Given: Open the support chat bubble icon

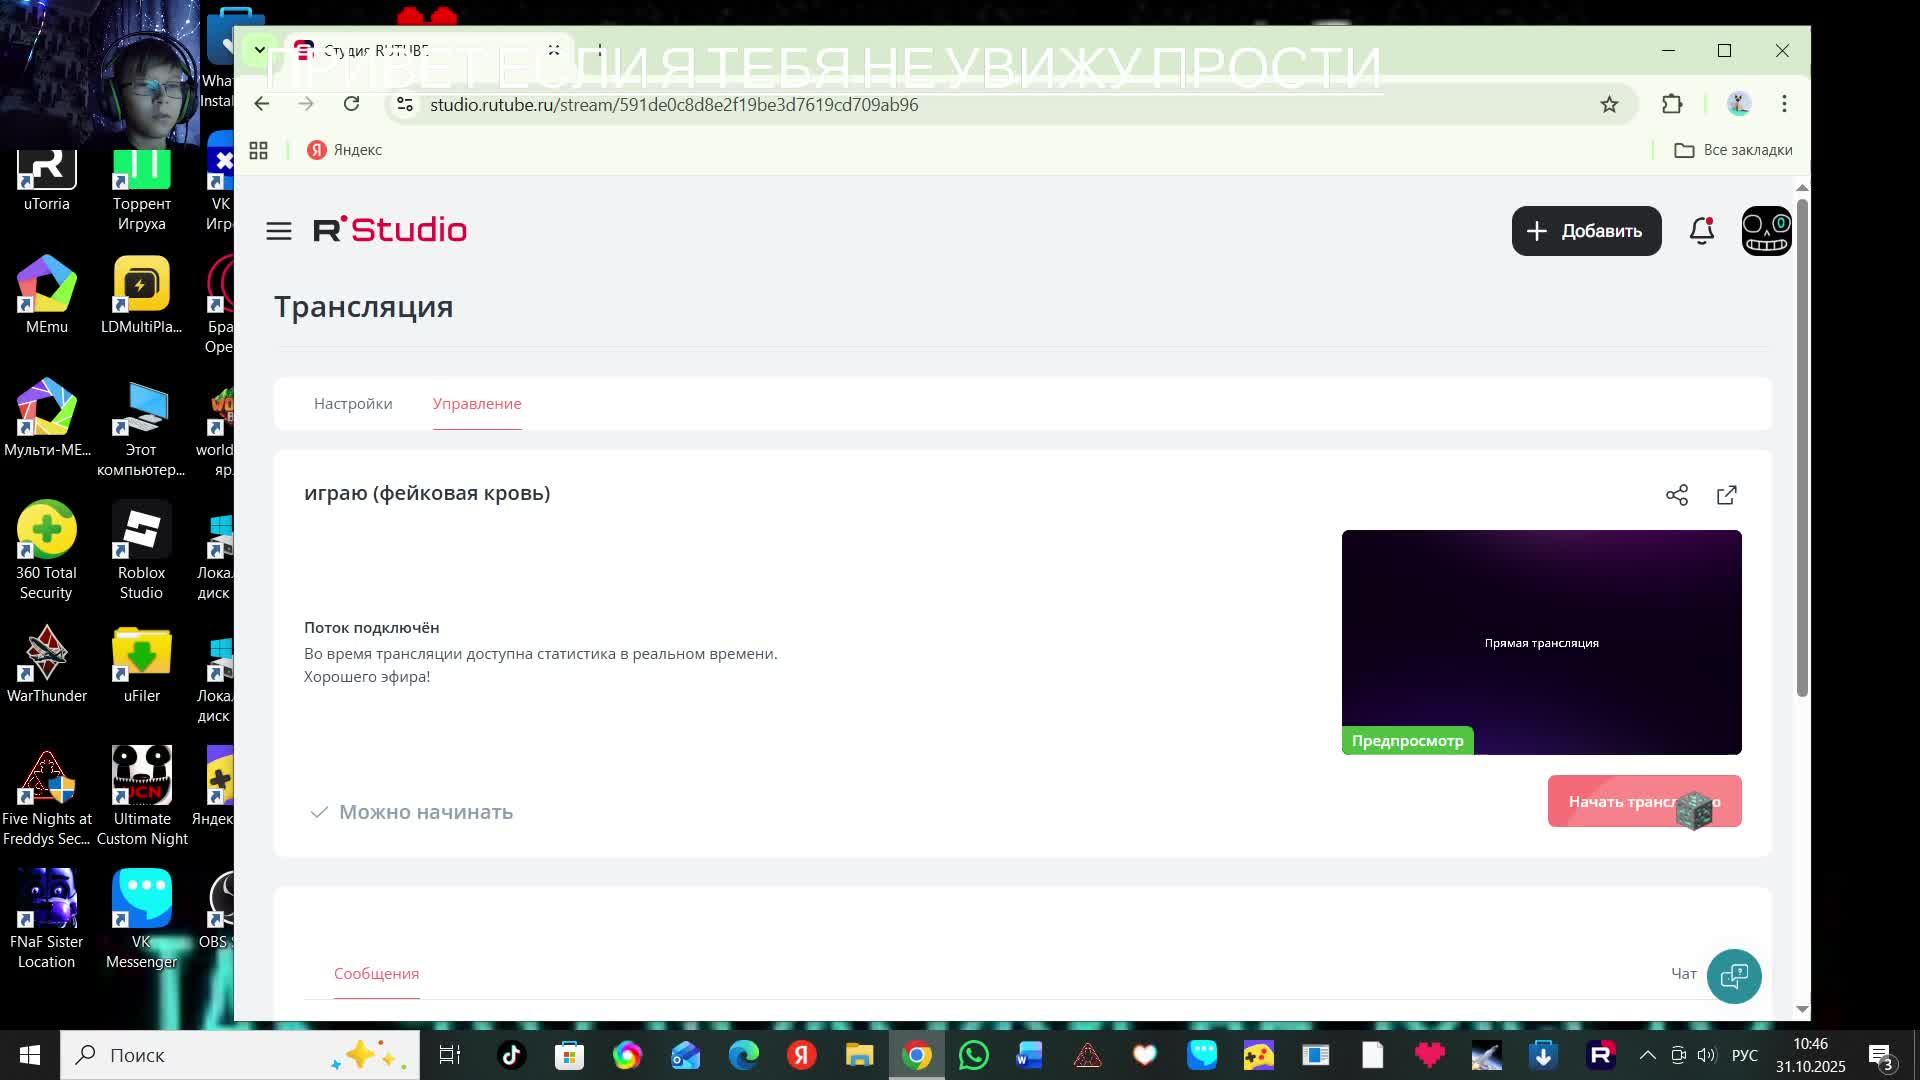Looking at the screenshot, I should 1734,976.
